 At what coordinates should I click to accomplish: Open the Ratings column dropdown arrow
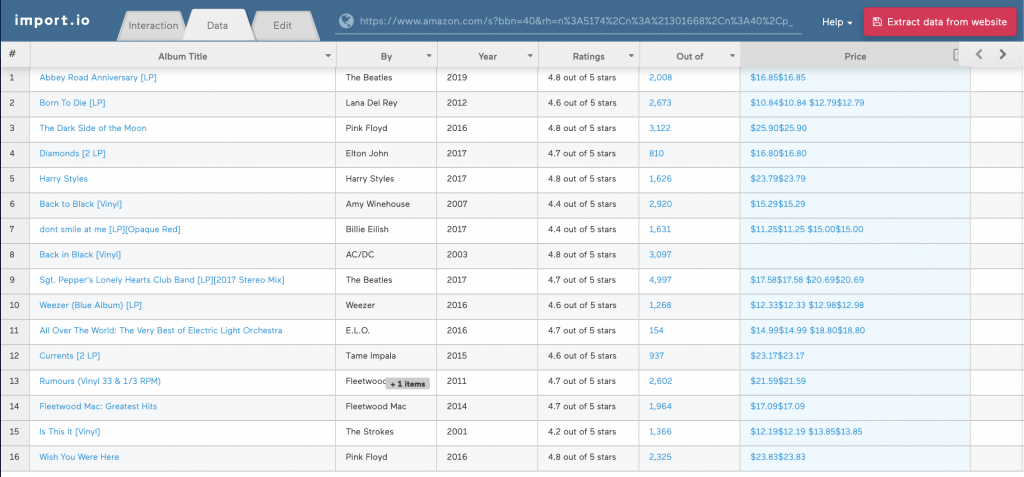[631, 57]
